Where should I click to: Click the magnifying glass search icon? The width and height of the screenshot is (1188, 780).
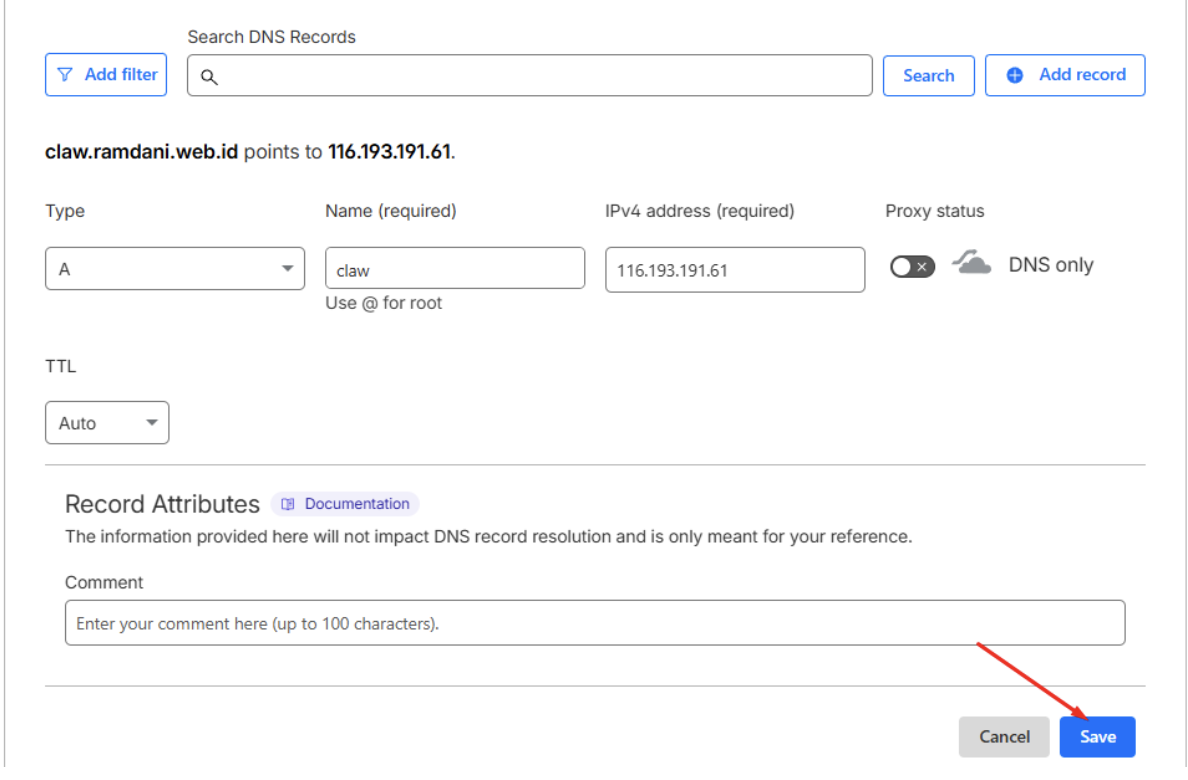[209, 77]
